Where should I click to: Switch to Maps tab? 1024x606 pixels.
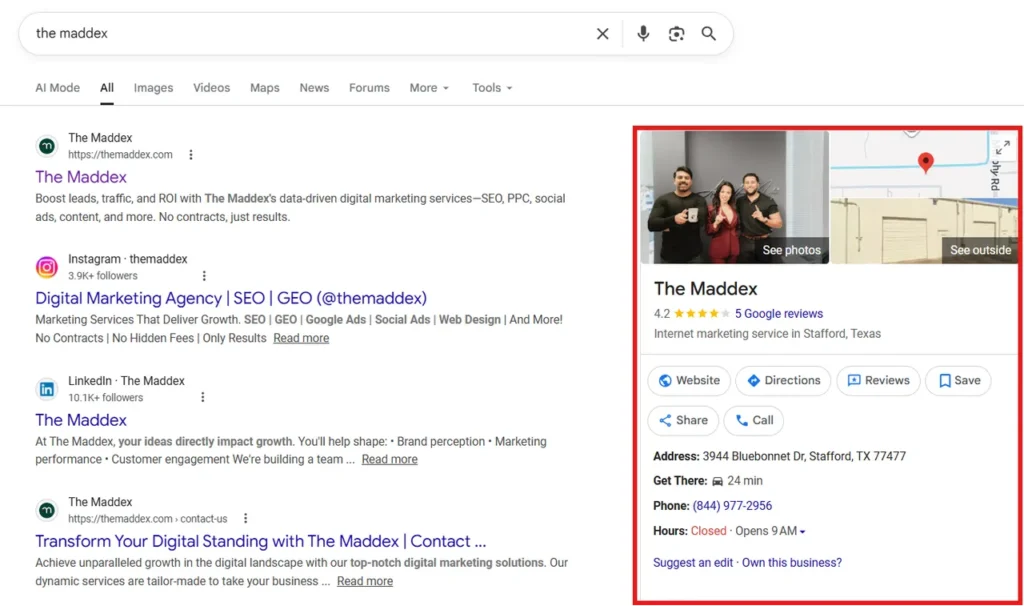coord(264,88)
